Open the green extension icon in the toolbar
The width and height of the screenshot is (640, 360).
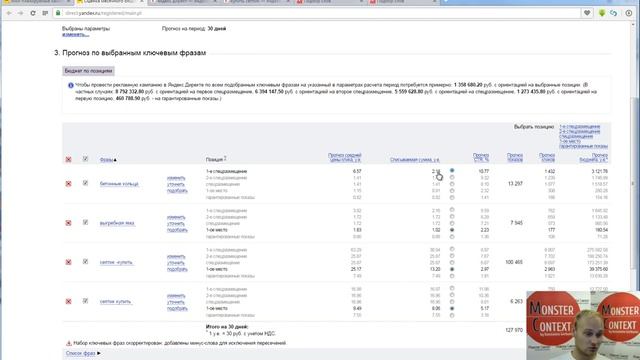(x=602, y=13)
